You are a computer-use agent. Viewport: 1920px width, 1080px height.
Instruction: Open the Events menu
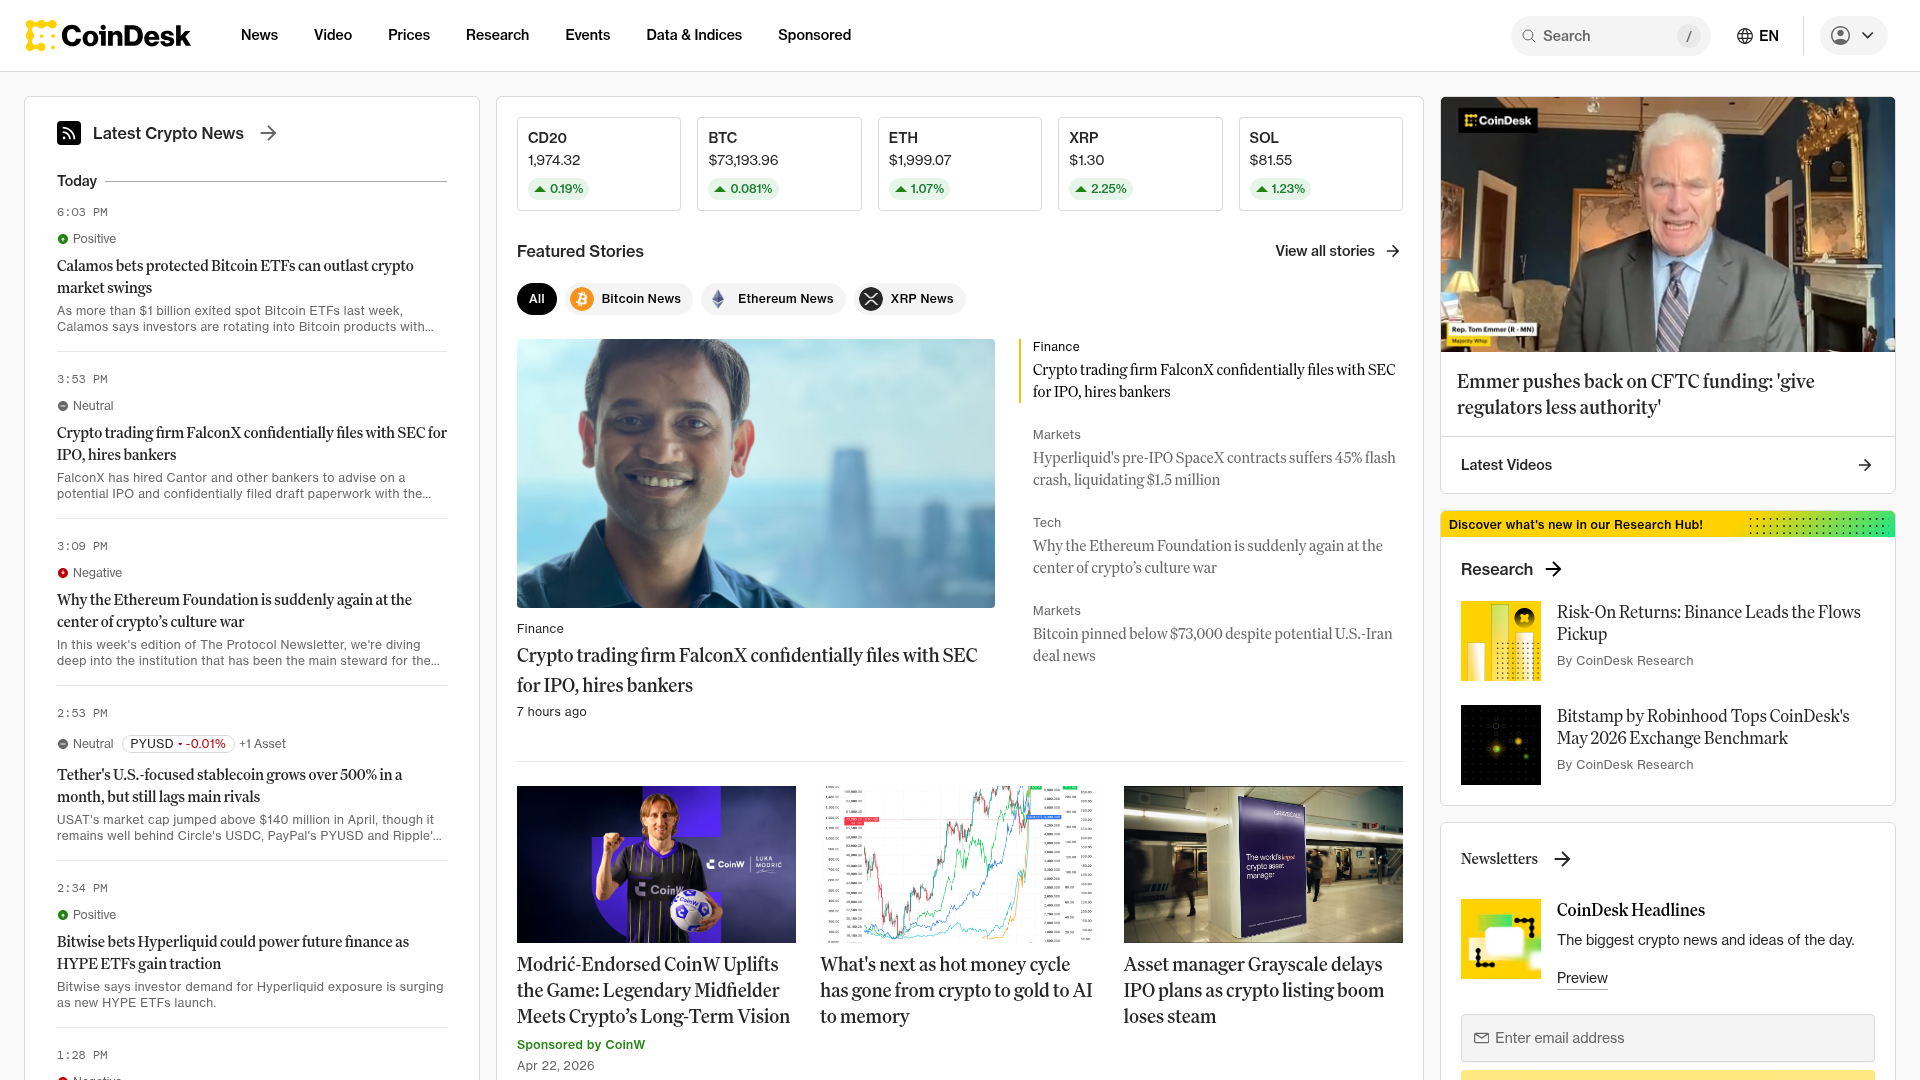tap(587, 35)
